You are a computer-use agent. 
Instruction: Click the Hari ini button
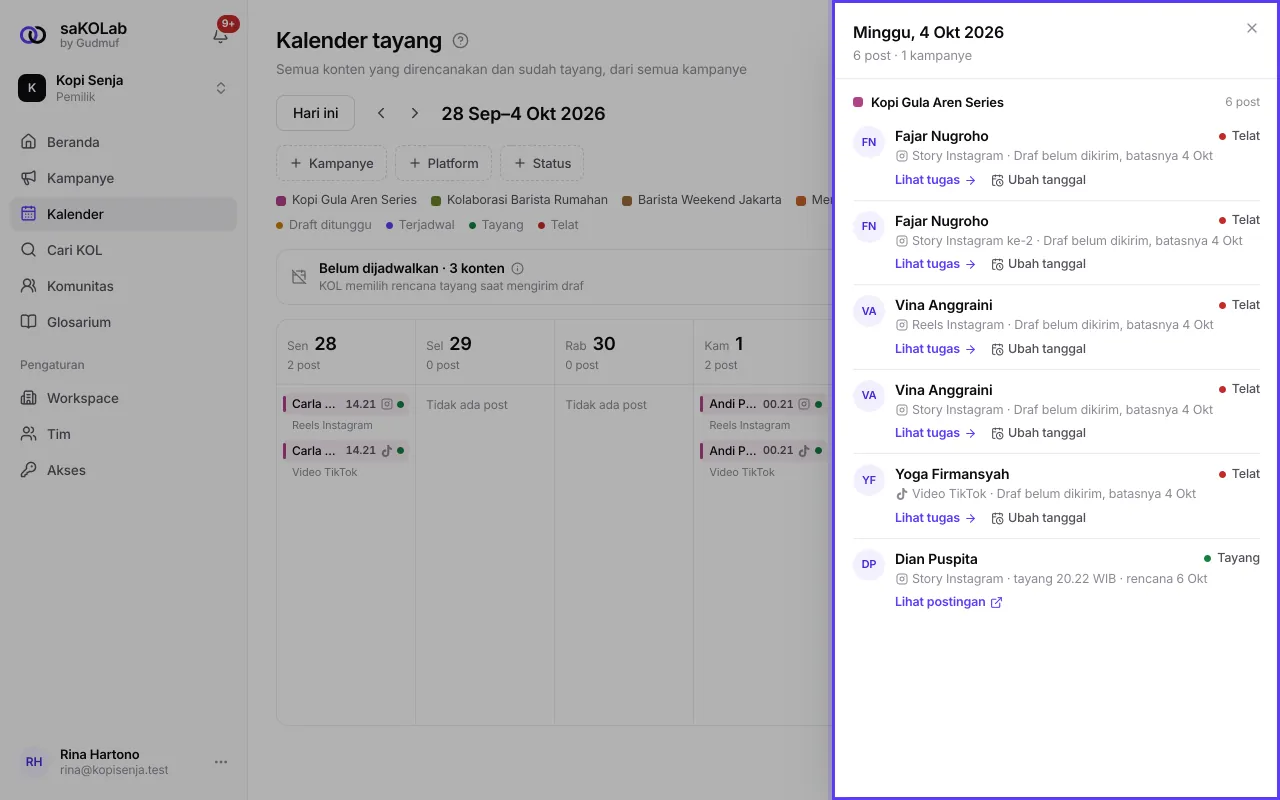pos(315,113)
